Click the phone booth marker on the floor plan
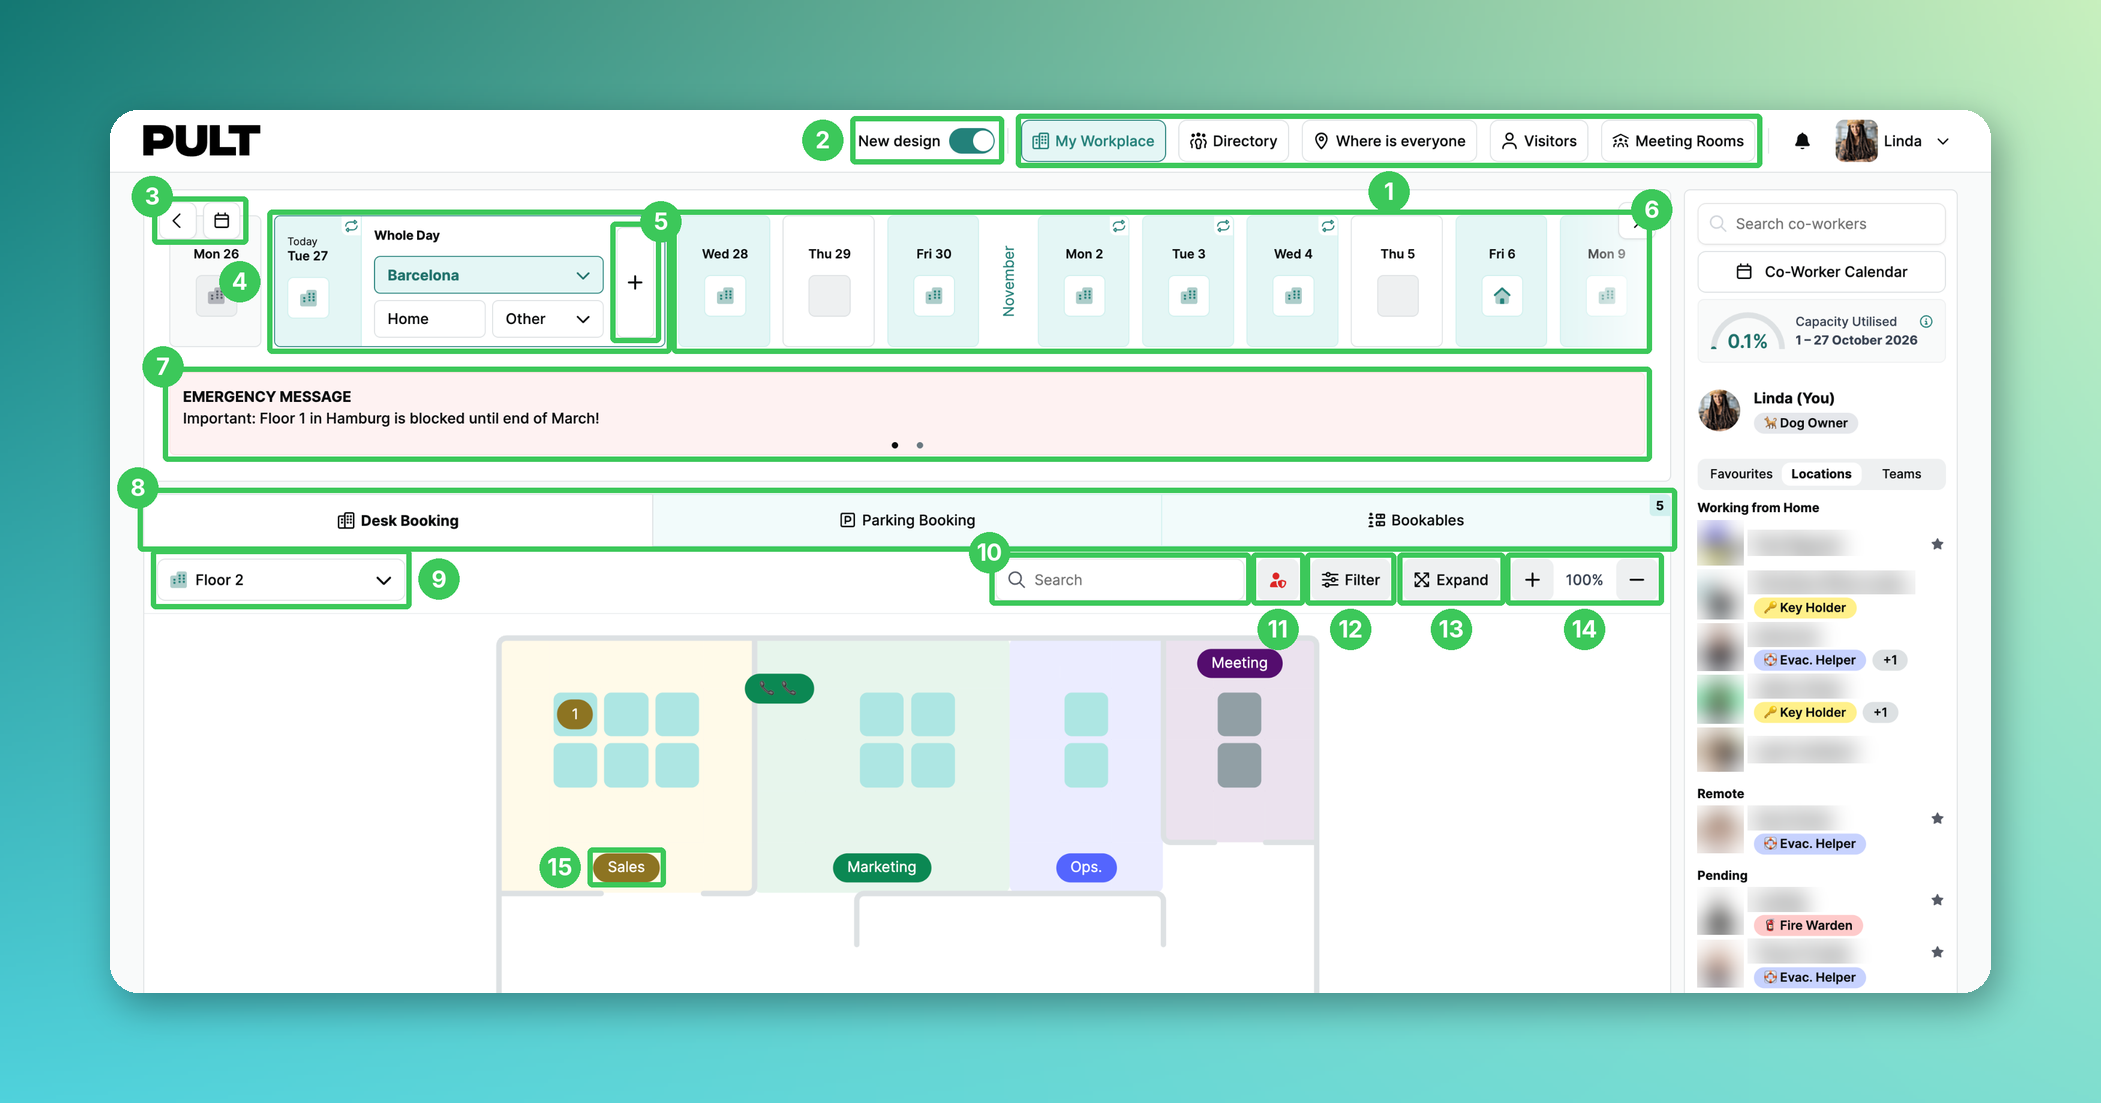2101x1103 pixels. pyautogui.click(x=779, y=688)
